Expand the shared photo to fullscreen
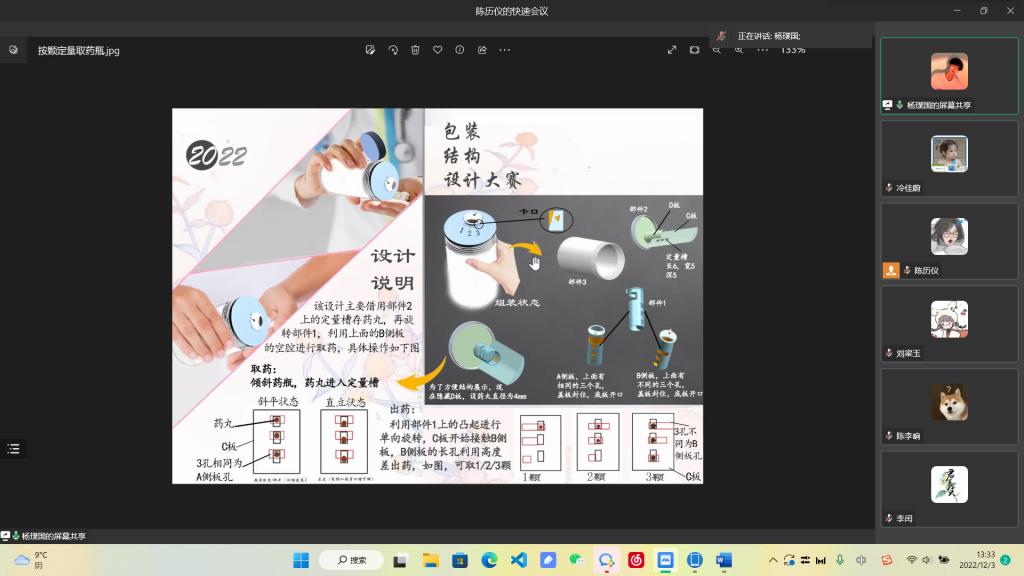This screenshot has width=1024, height=576. 672,50
